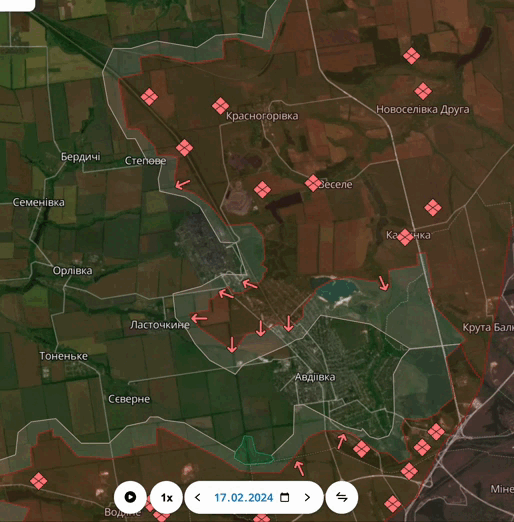Click the Красногорівка village label

click(262, 116)
